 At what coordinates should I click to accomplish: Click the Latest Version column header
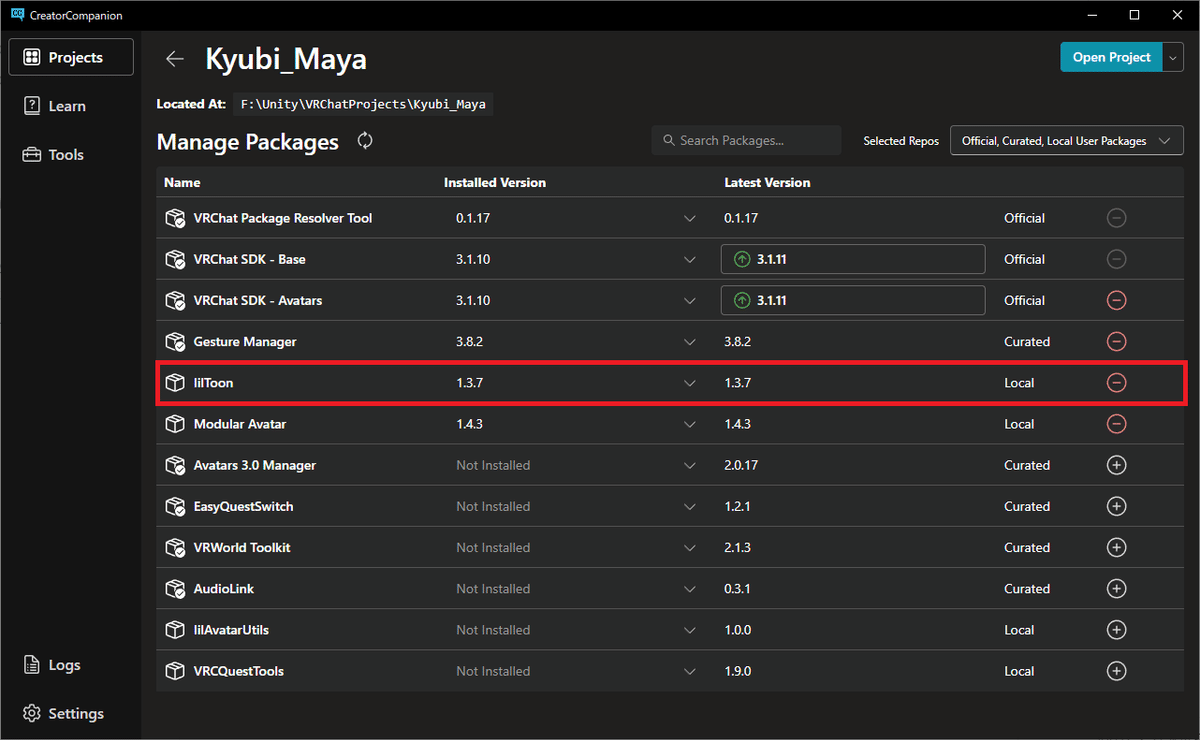pyautogui.click(x=767, y=183)
